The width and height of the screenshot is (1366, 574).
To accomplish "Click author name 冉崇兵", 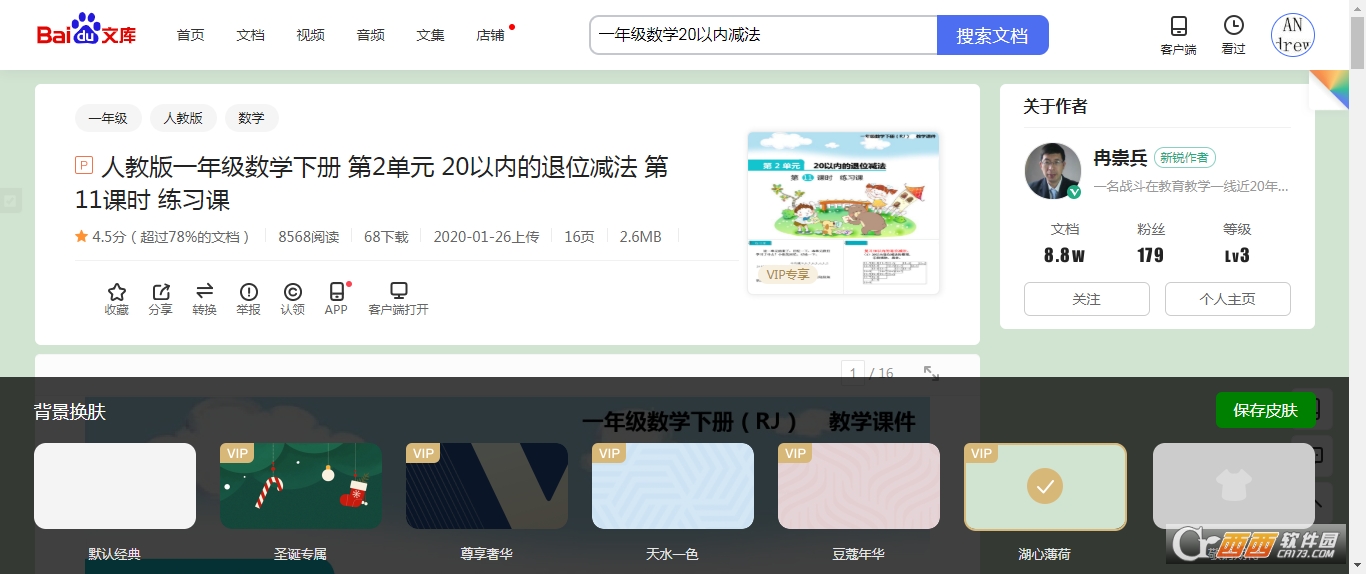I will tap(1120, 158).
